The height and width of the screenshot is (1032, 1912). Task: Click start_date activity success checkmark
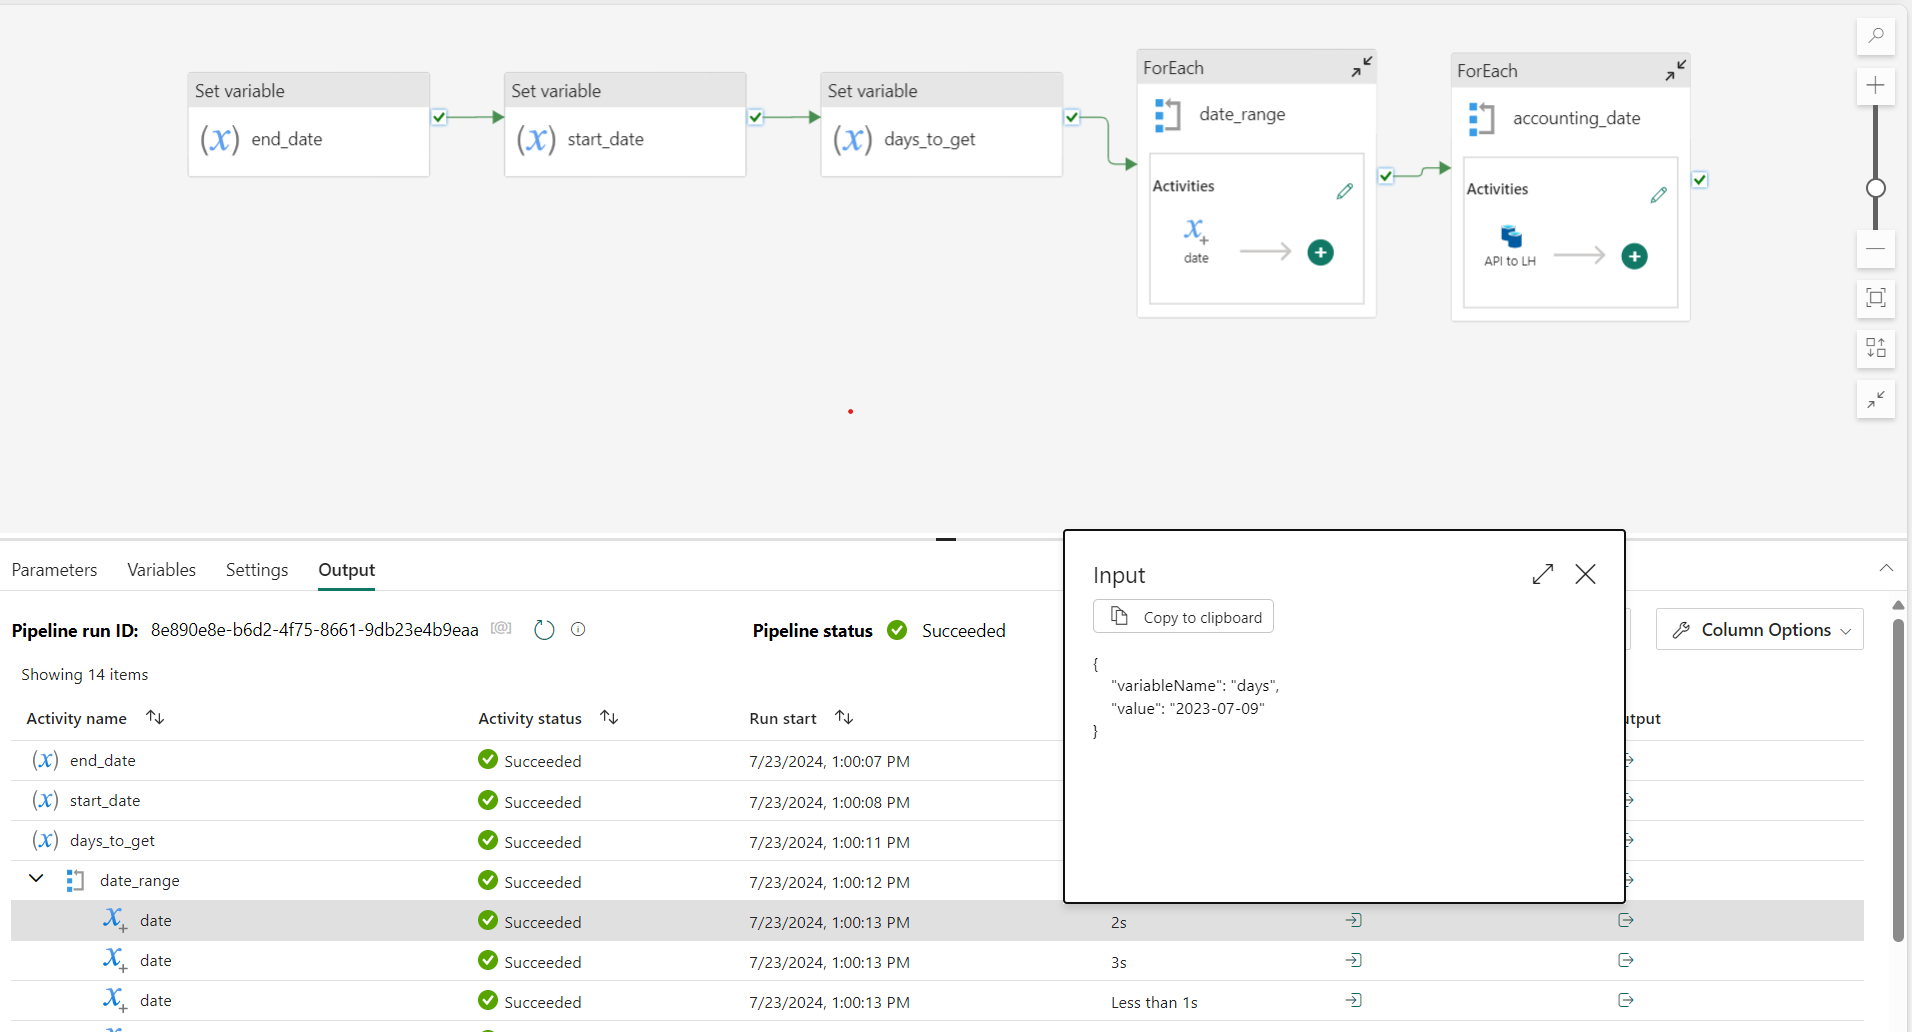(756, 117)
